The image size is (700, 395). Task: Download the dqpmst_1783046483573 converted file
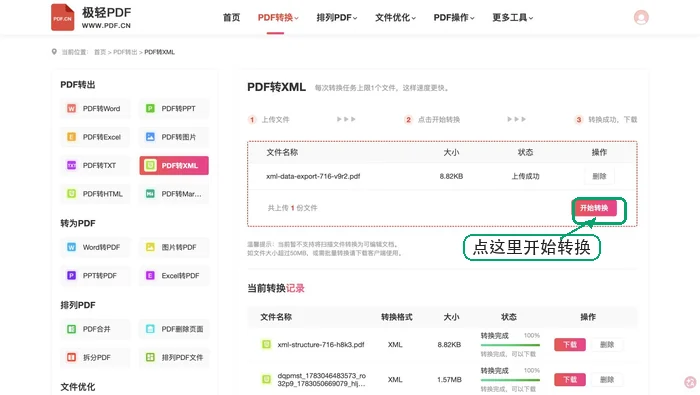point(570,379)
